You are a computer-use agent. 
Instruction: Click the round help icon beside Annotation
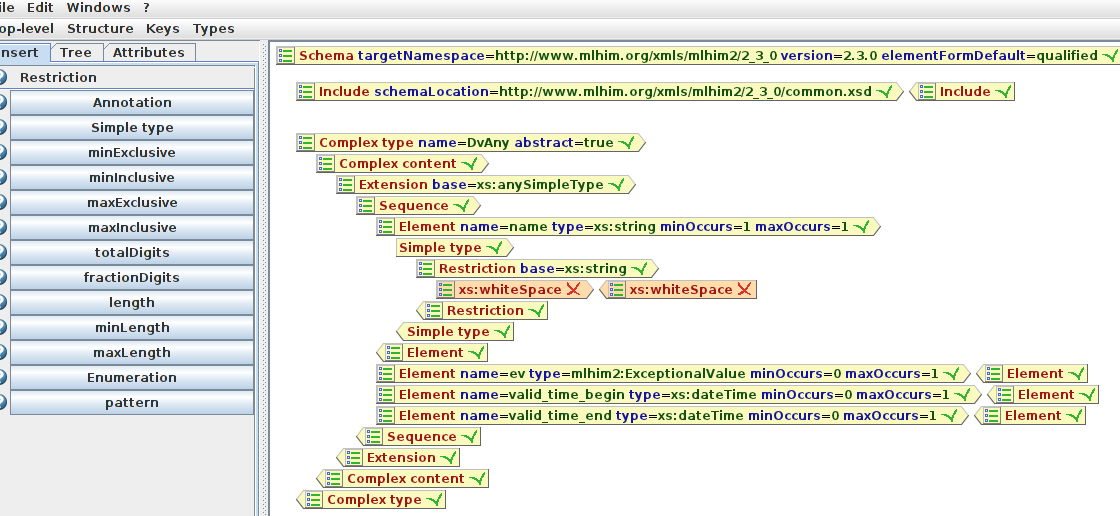[x=2, y=103]
